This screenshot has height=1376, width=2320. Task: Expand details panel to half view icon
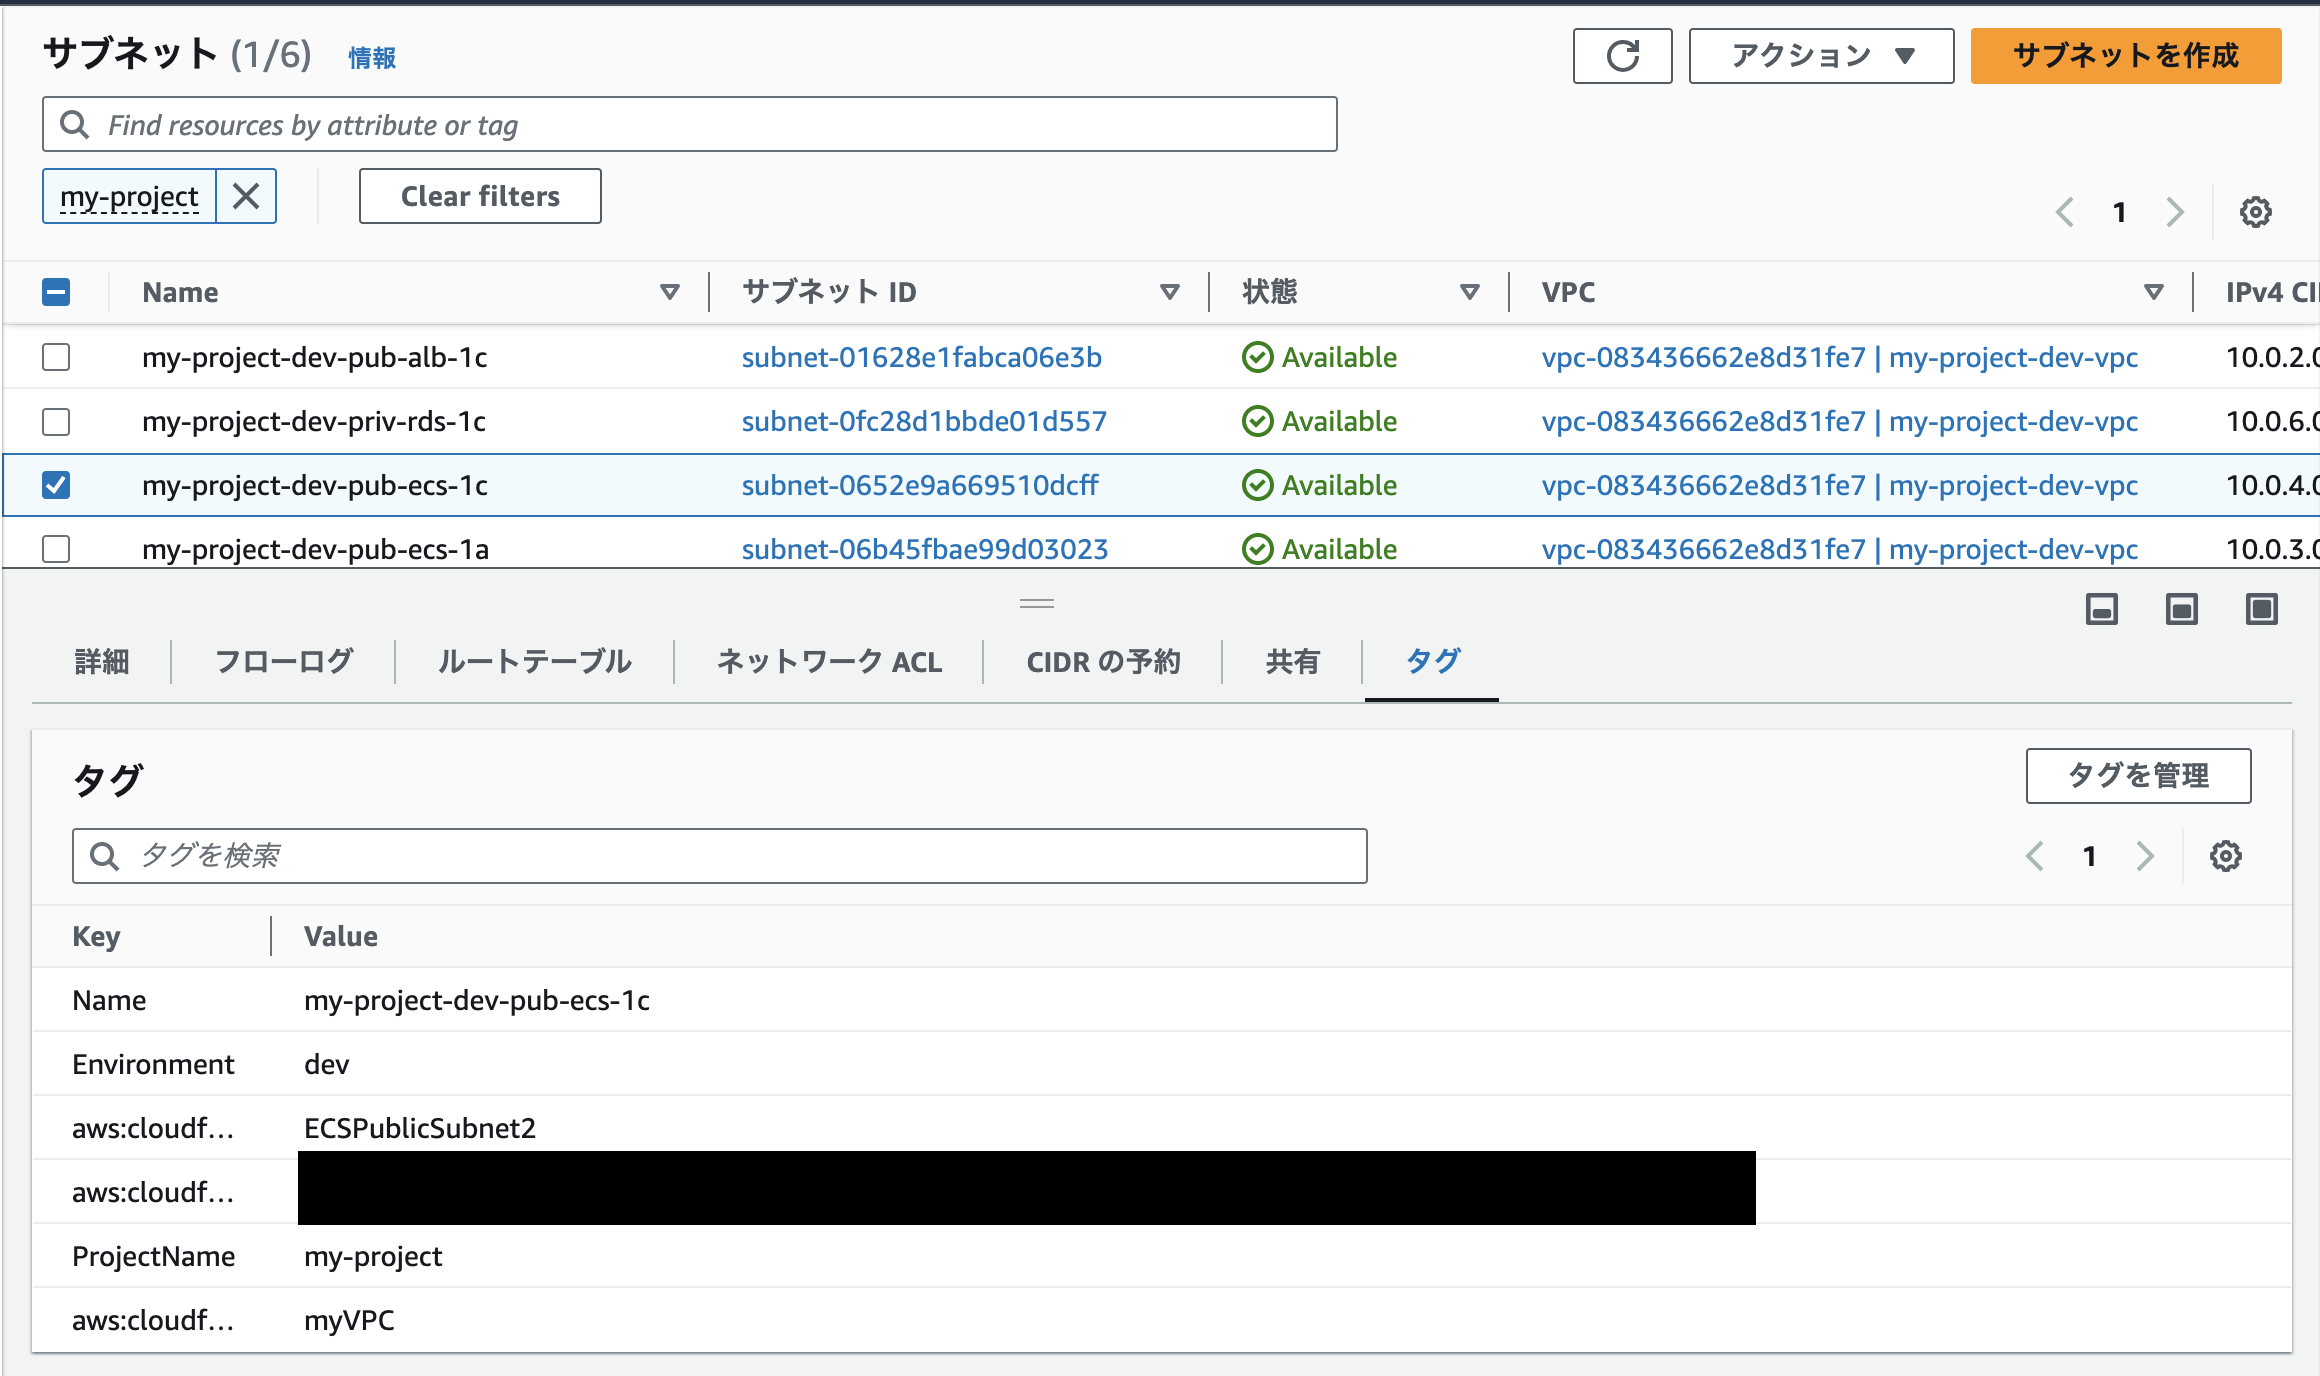click(x=2182, y=608)
